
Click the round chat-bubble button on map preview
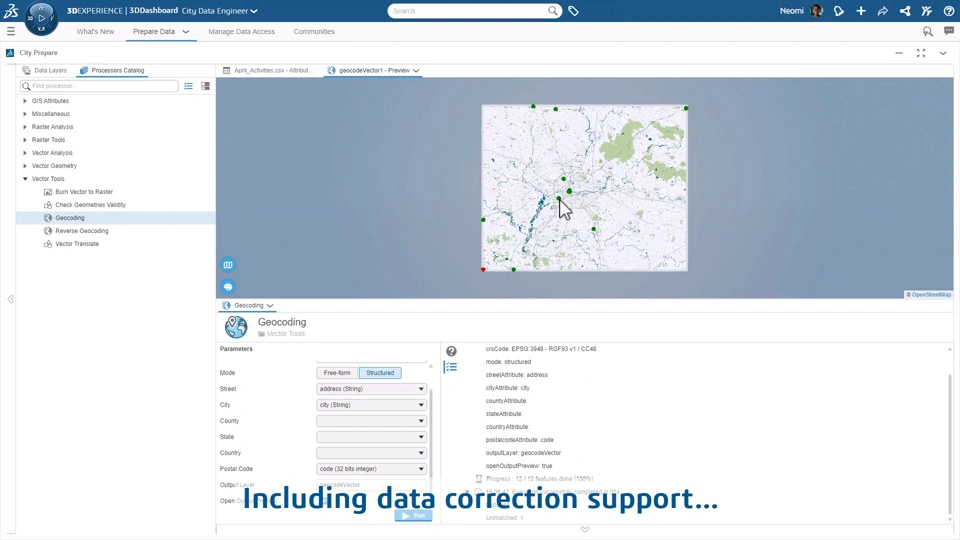[x=228, y=287]
